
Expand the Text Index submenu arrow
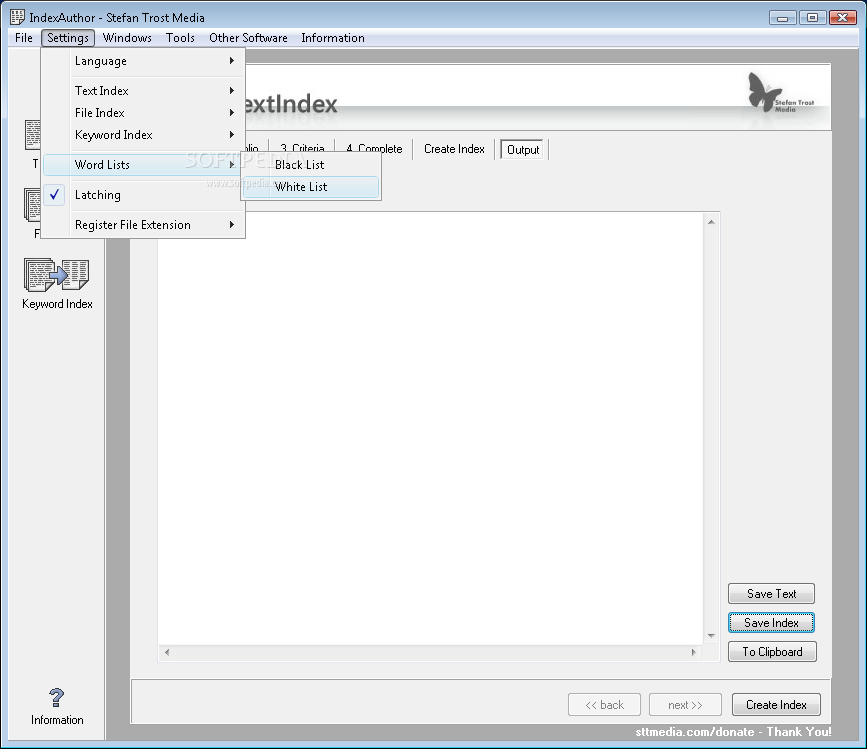(232, 90)
